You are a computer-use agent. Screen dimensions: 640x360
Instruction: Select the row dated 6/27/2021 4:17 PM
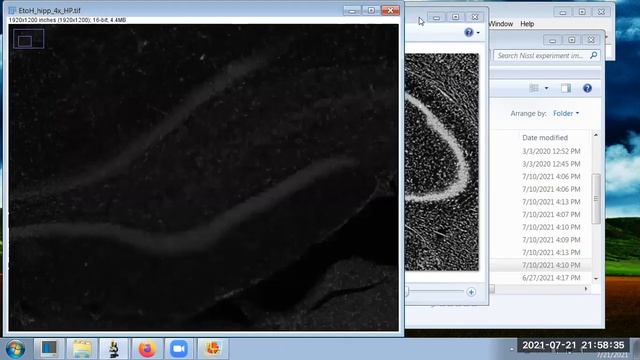tap(551, 278)
